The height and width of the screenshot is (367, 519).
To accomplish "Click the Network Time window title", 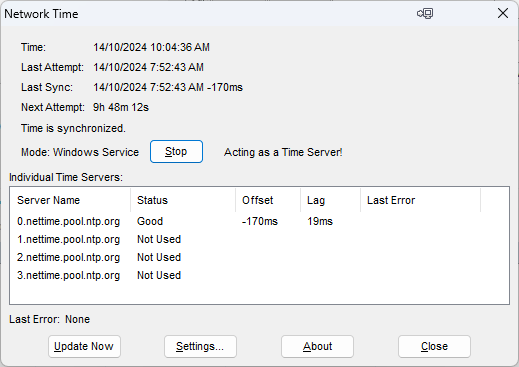I will coord(41,14).
